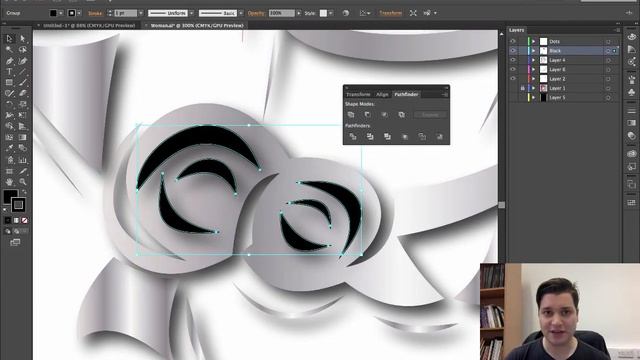Open the Basic brush definition dropdown
This screenshot has height=360, width=640.
pos(241,13)
